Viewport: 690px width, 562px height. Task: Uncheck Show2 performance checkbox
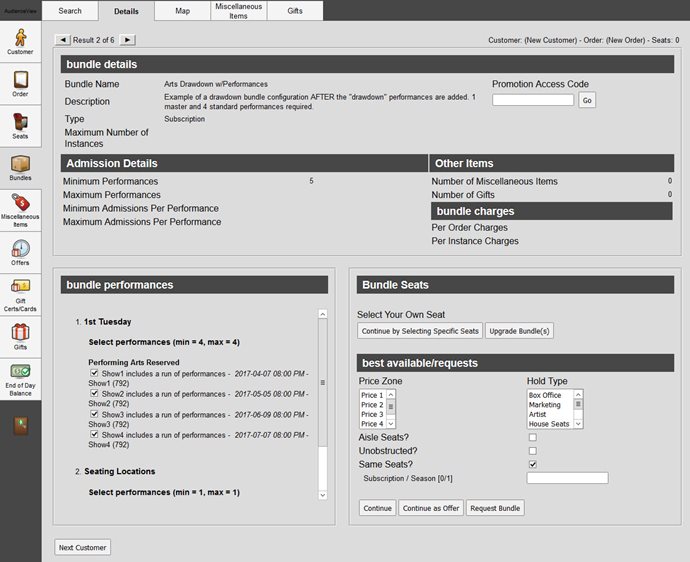94,393
